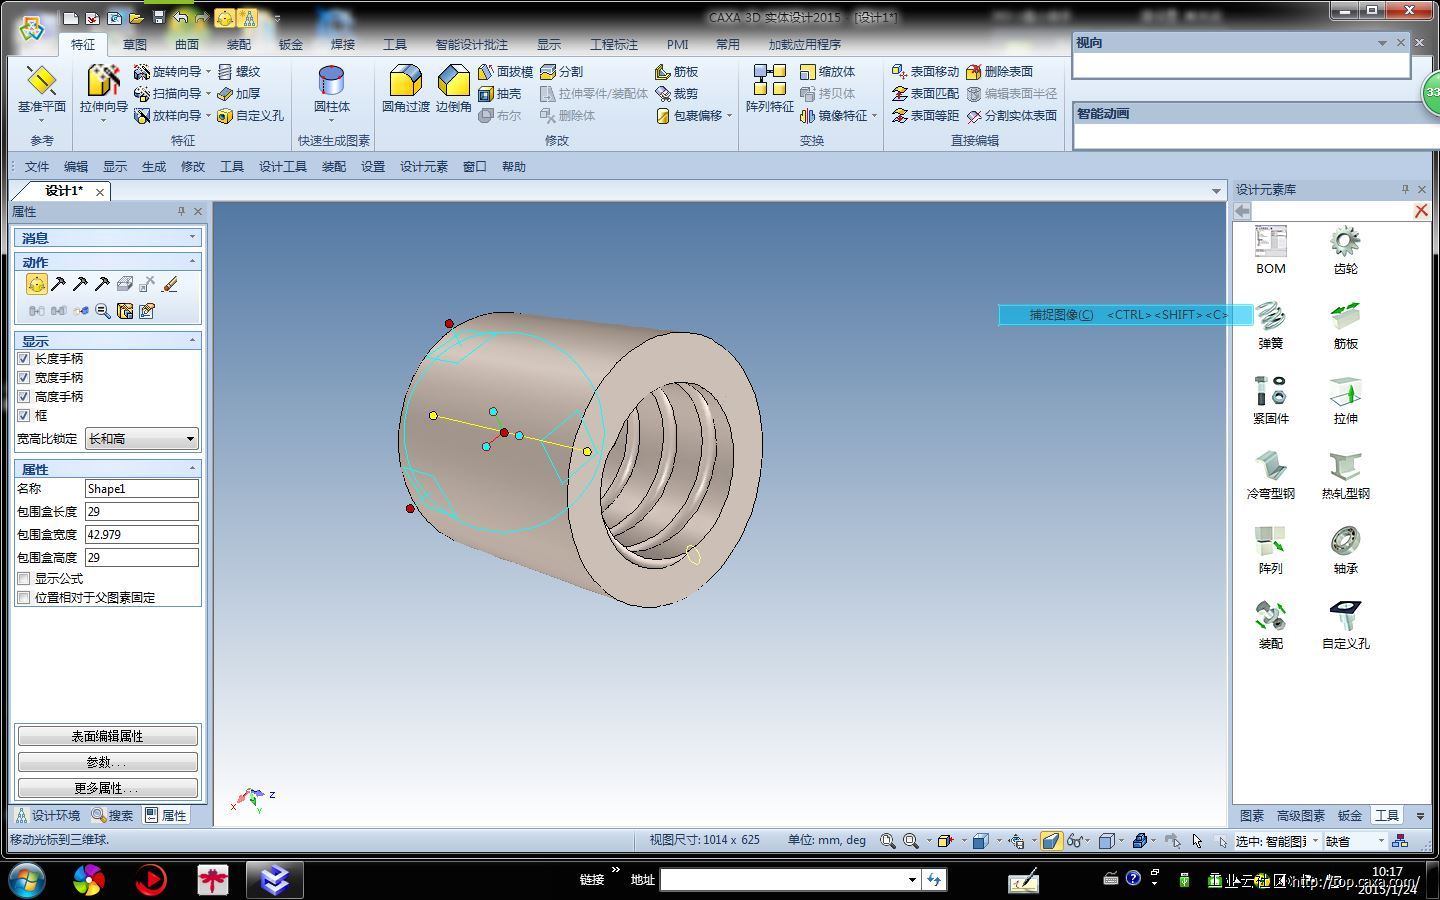Viewport: 1440px width, 900px height.
Task: Insert a 圆柱体 cylinder primitive
Action: (332, 90)
